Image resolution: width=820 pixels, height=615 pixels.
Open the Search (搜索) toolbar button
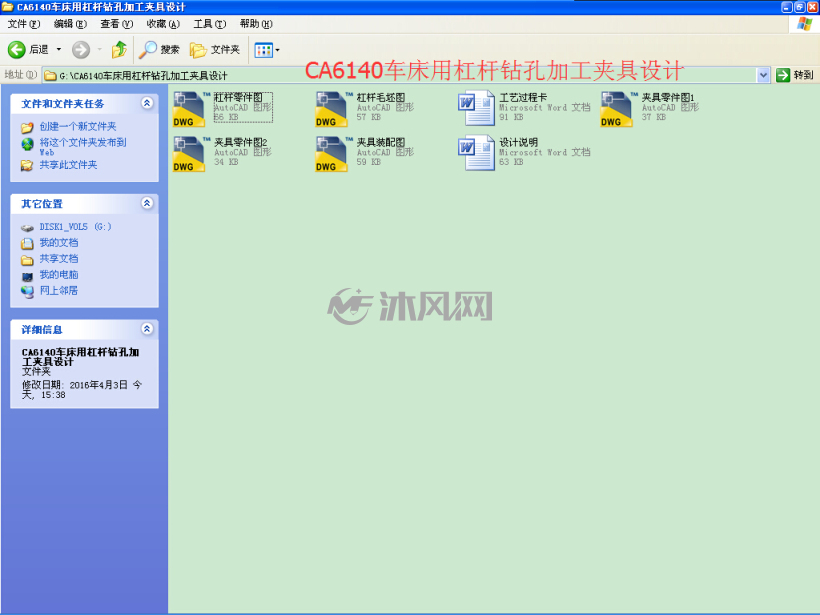pos(159,50)
